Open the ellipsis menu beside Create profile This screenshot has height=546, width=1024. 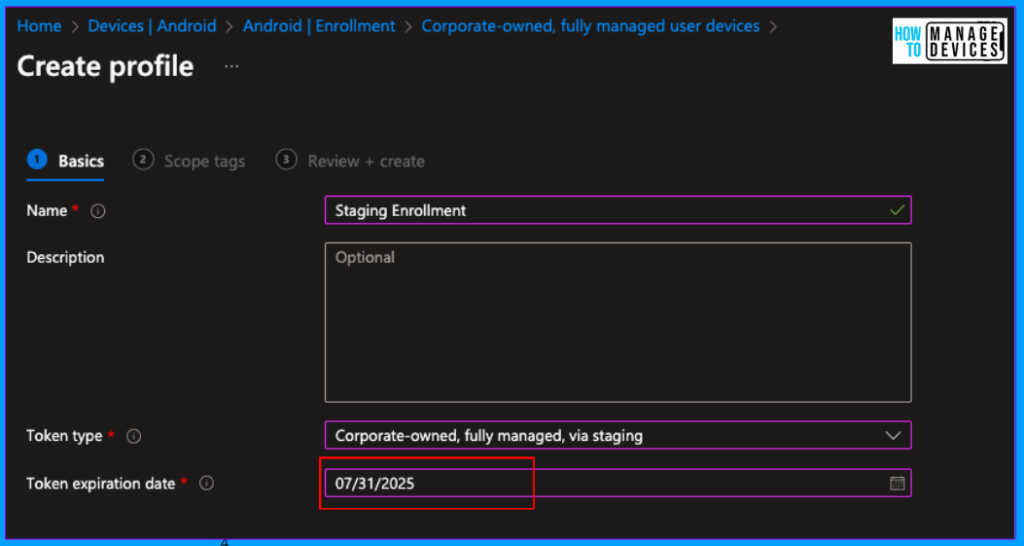232,67
